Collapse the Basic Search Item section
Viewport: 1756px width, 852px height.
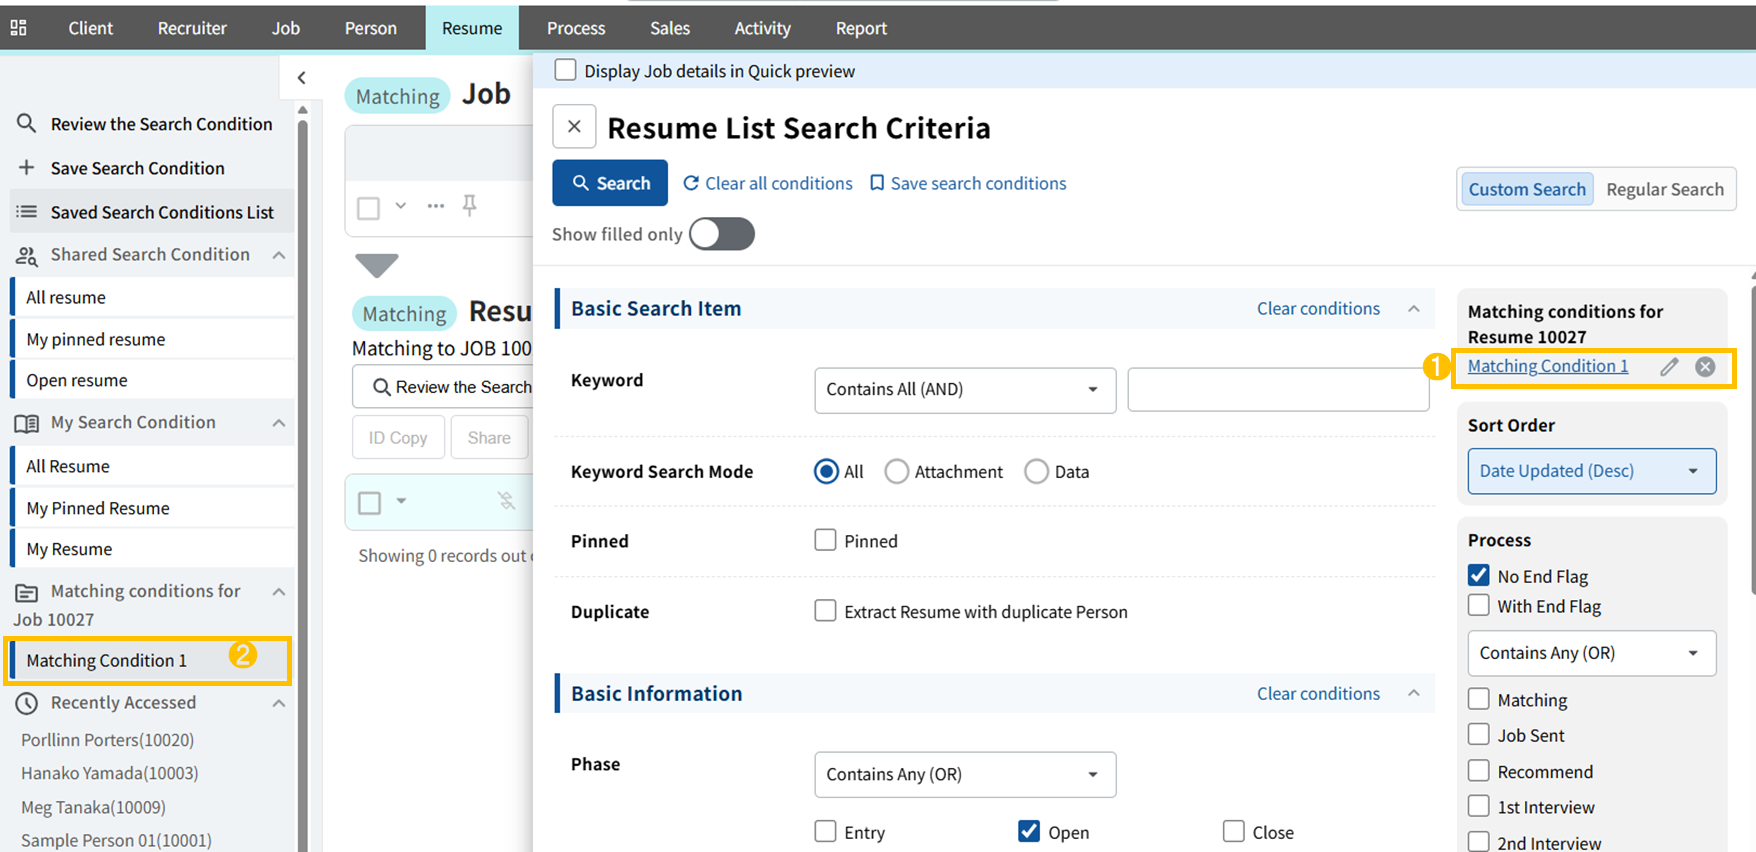click(x=1413, y=309)
